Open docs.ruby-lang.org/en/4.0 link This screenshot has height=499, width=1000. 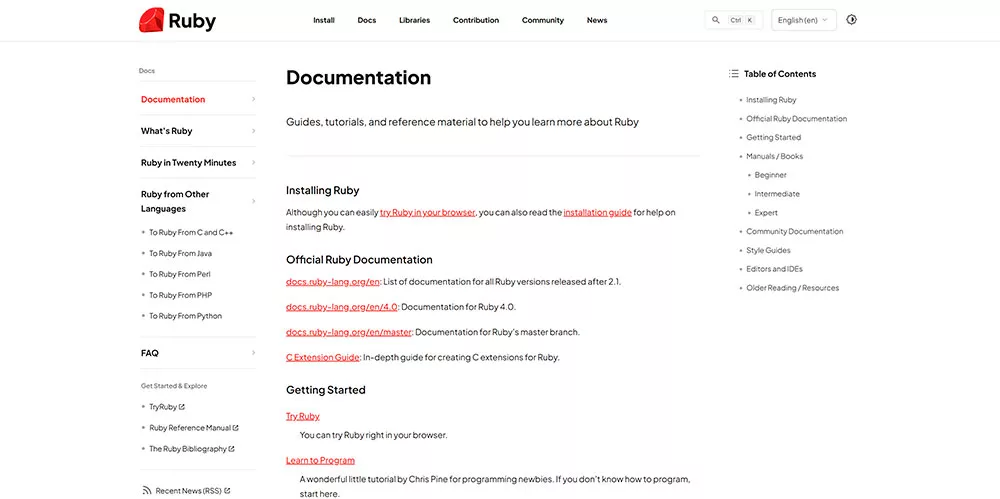click(x=342, y=307)
